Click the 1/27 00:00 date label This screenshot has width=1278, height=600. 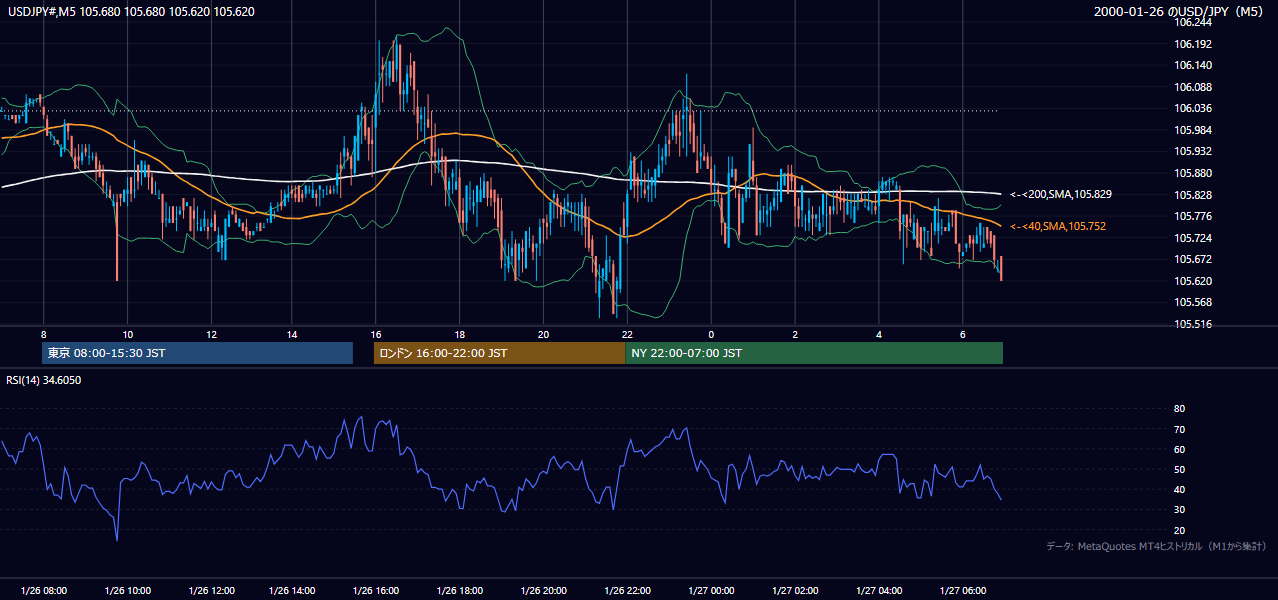pyautogui.click(x=711, y=591)
